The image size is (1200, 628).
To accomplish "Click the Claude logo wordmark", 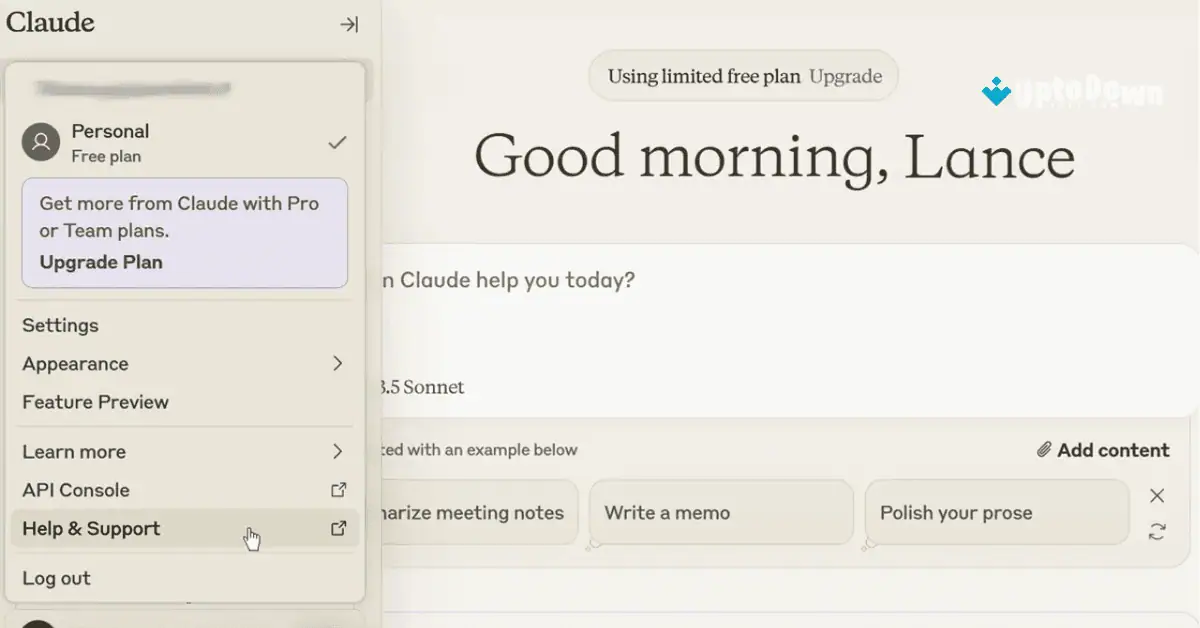I will coord(50,22).
